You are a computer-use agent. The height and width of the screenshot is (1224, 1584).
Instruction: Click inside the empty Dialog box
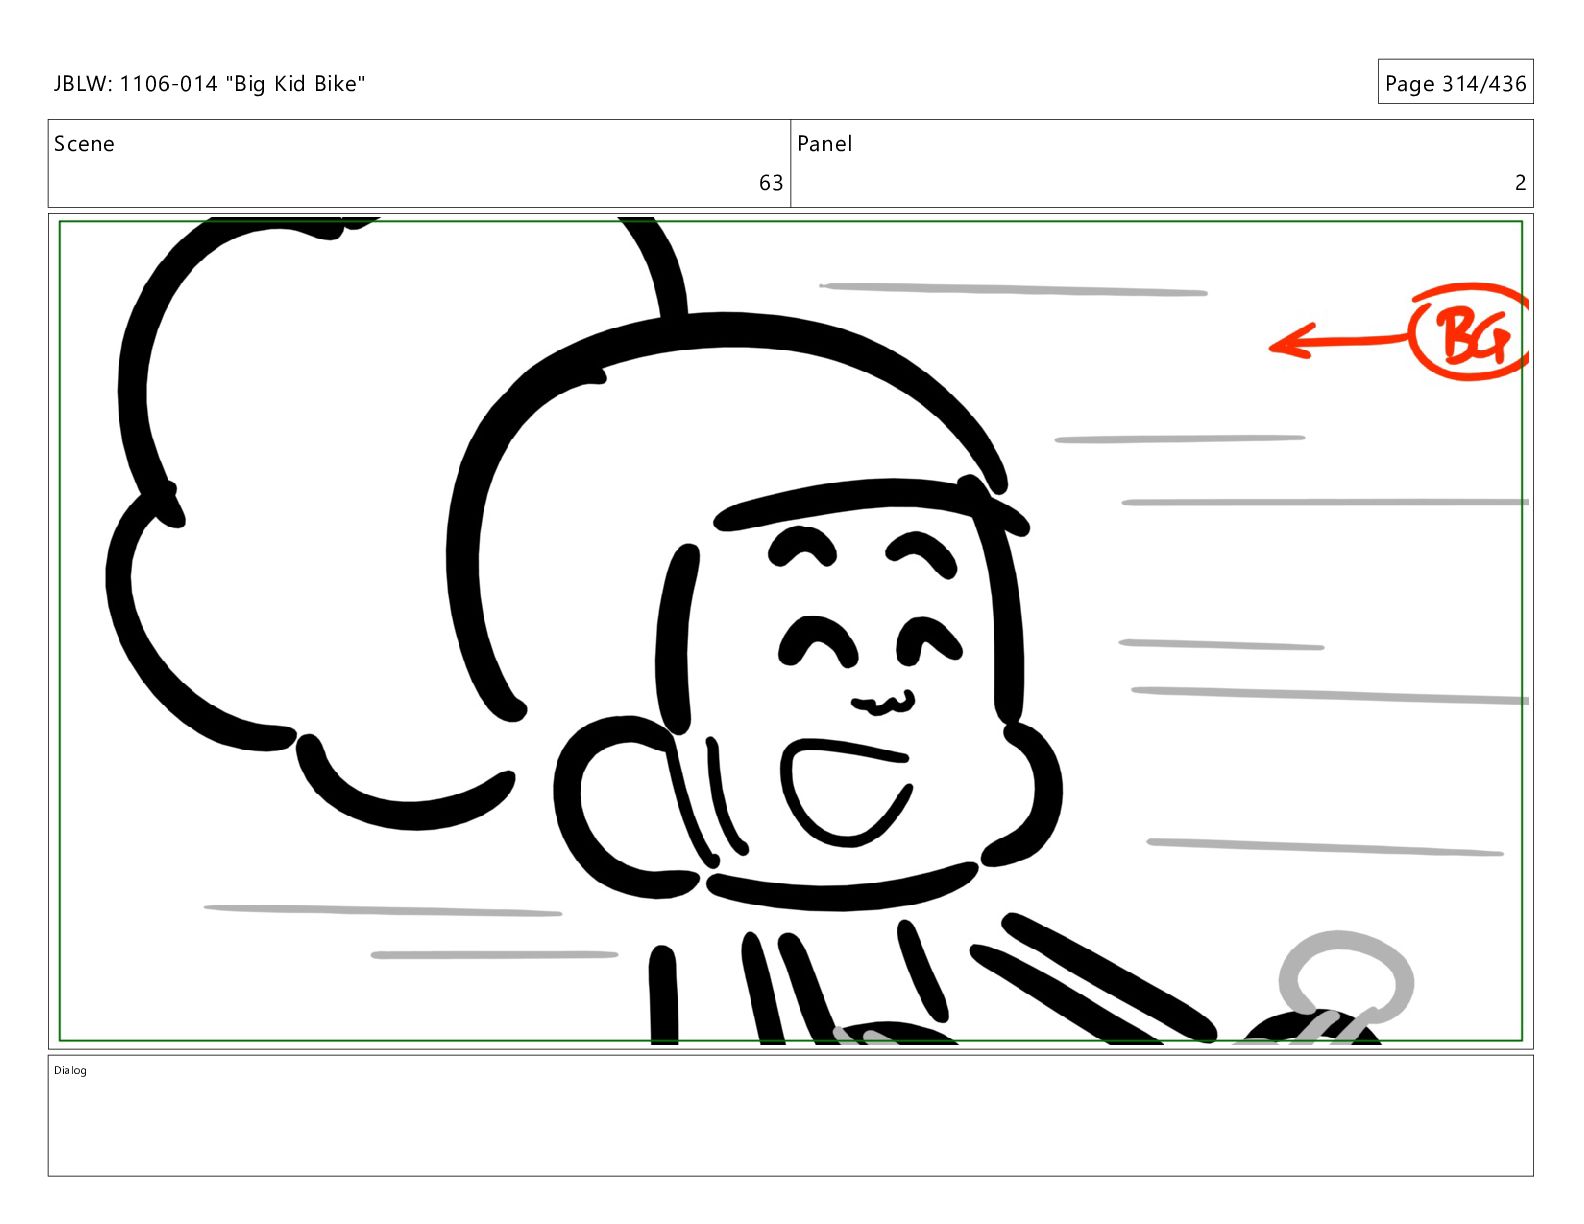[790, 1116]
